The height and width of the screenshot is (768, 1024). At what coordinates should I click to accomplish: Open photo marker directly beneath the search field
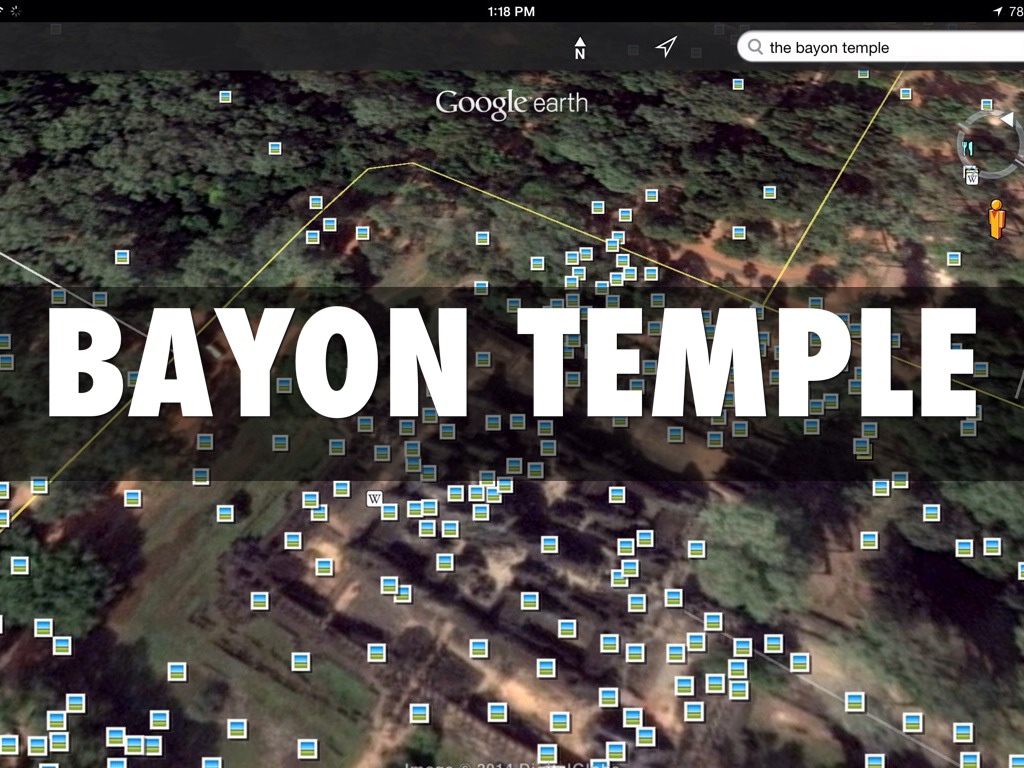click(864, 72)
